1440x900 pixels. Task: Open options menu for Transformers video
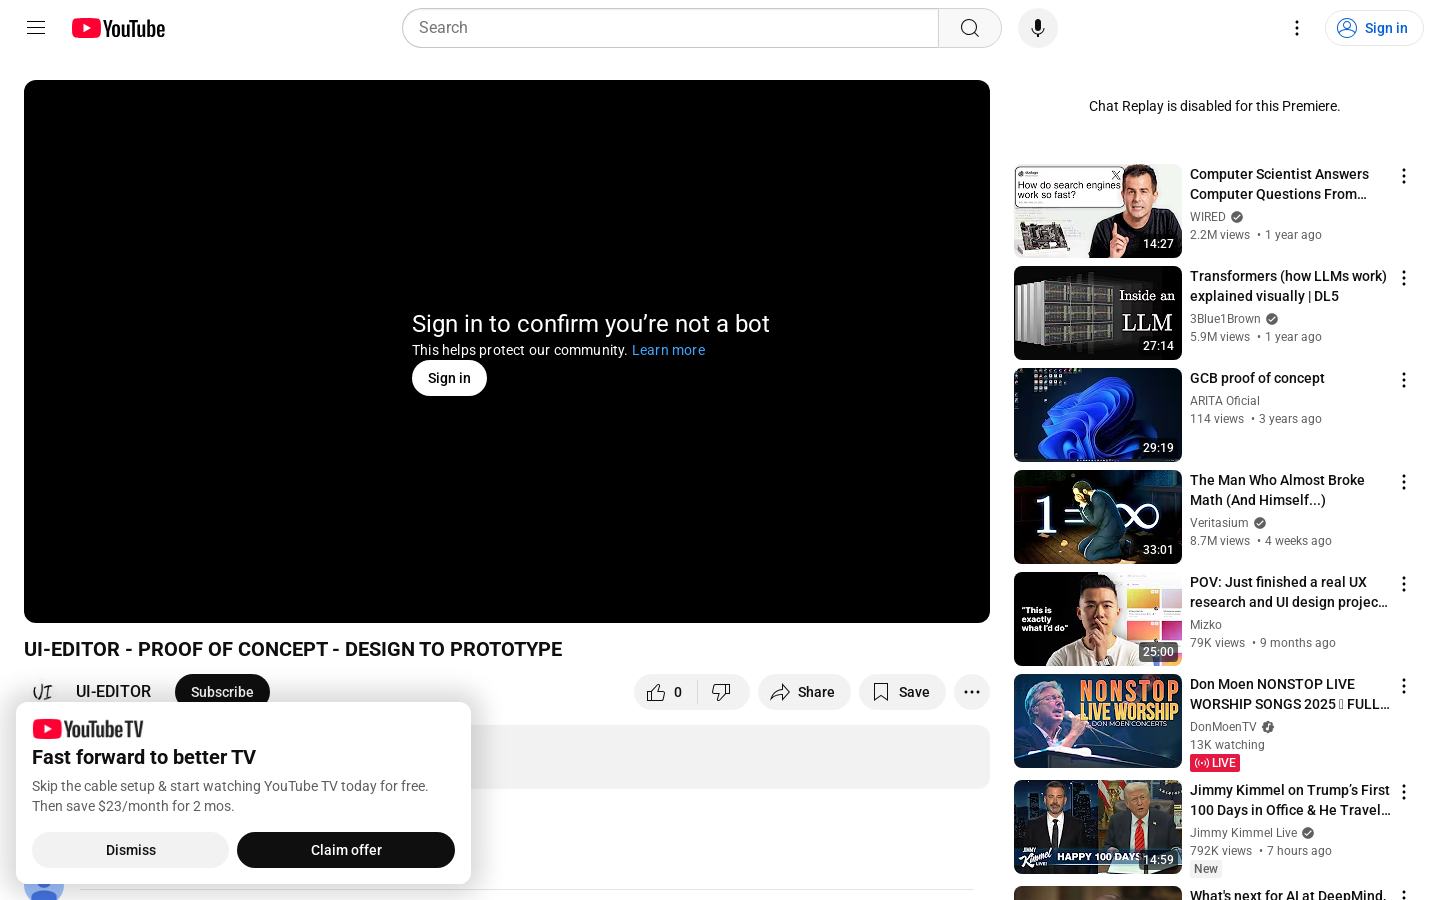(x=1404, y=278)
